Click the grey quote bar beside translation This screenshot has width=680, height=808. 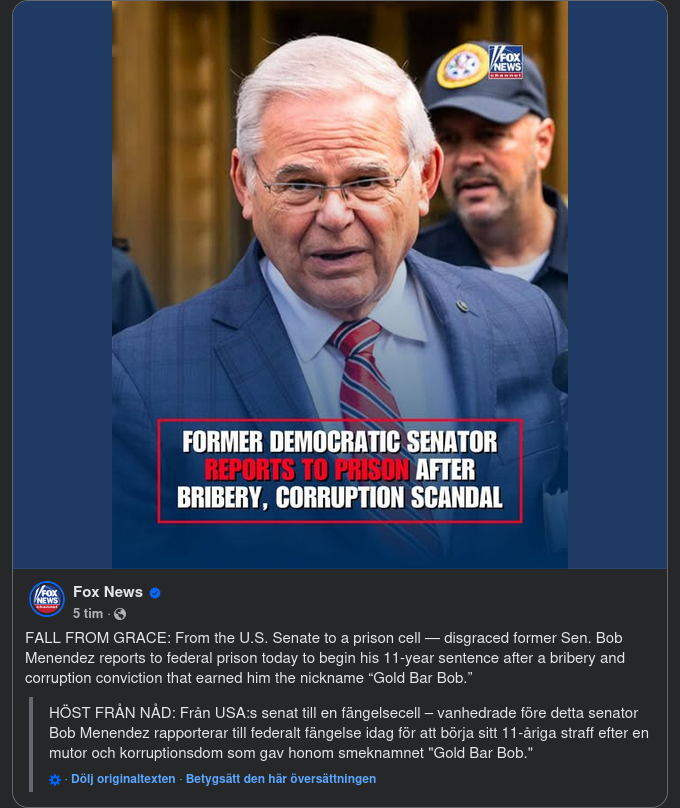coord(31,744)
